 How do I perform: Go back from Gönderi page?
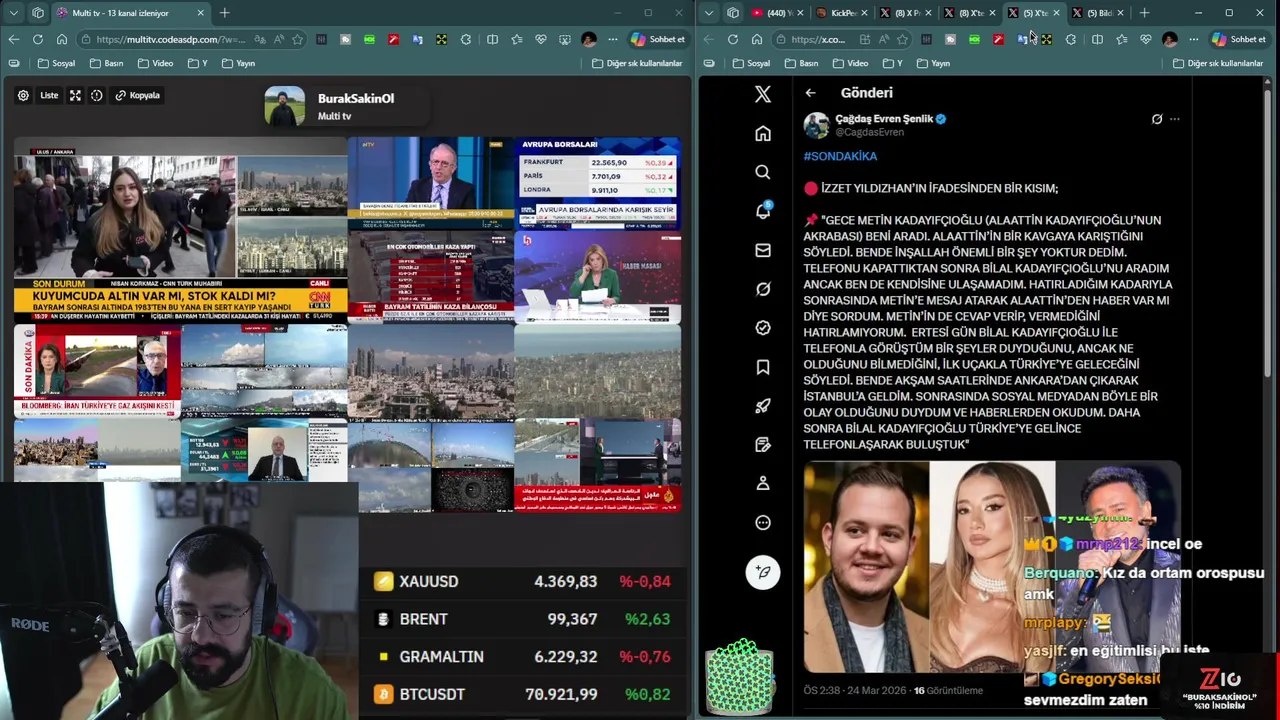[x=811, y=93]
